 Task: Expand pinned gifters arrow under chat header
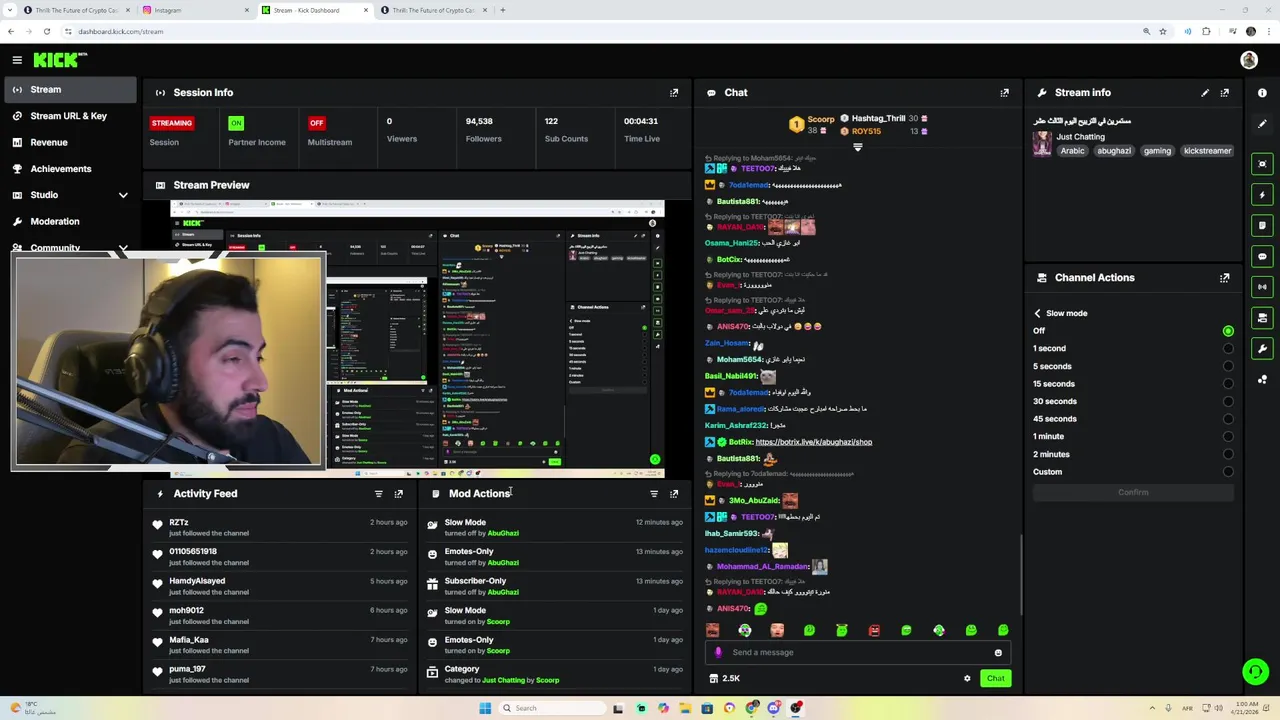(857, 147)
